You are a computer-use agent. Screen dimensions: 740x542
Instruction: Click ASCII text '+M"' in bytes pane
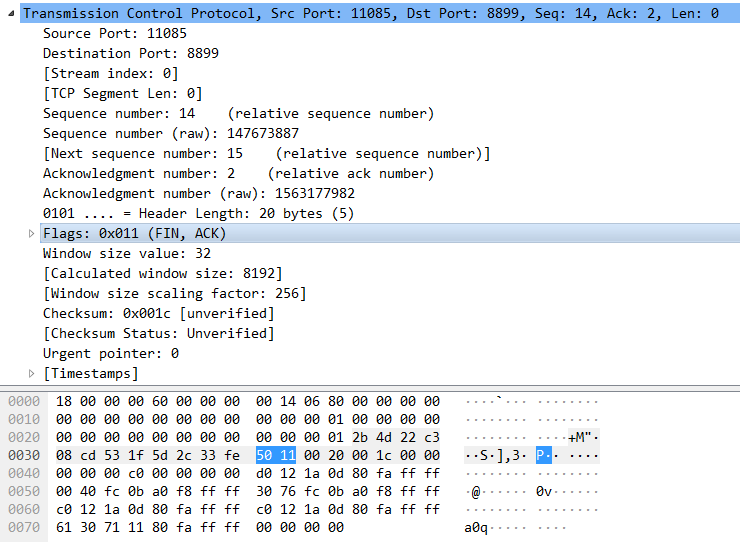580,437
